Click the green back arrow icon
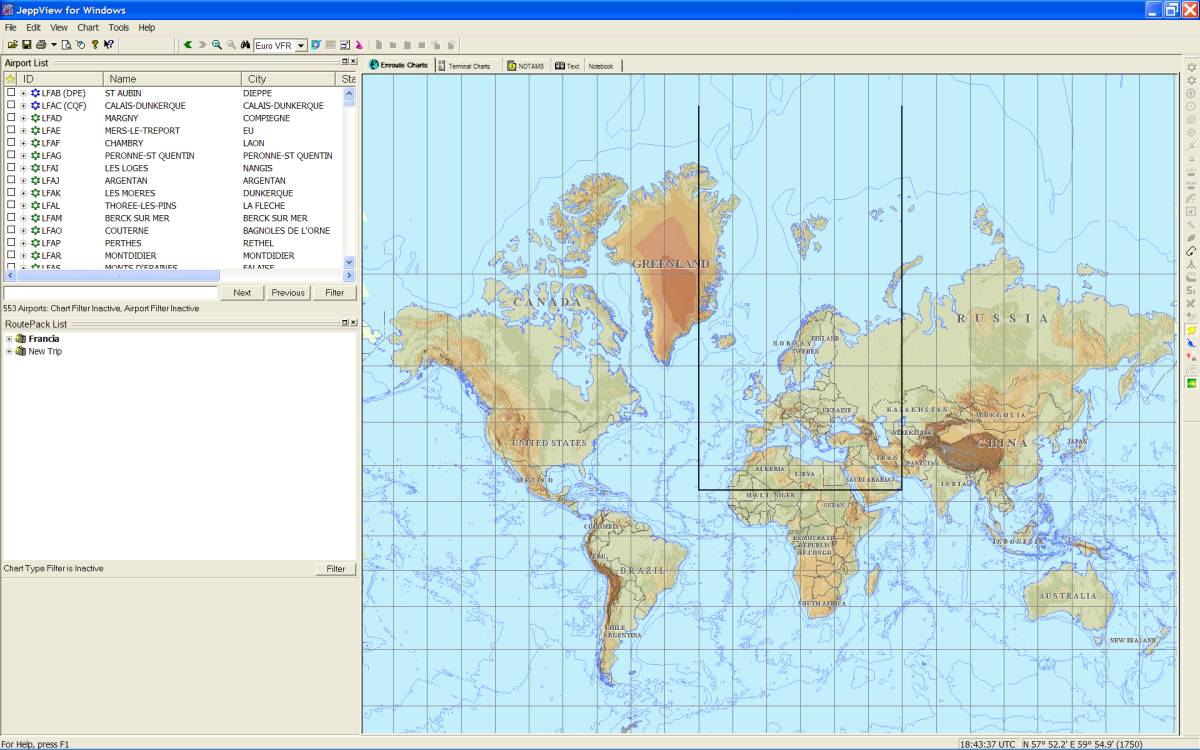1200x750 pixels. click(187, 45)
